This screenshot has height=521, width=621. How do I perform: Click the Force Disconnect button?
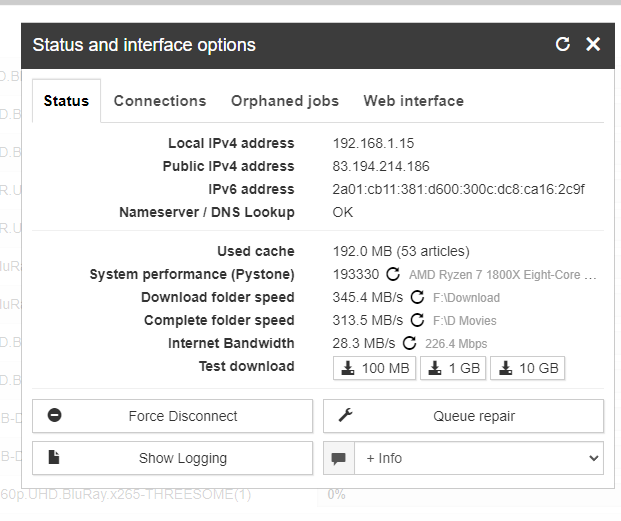click(x=172, y=416)
